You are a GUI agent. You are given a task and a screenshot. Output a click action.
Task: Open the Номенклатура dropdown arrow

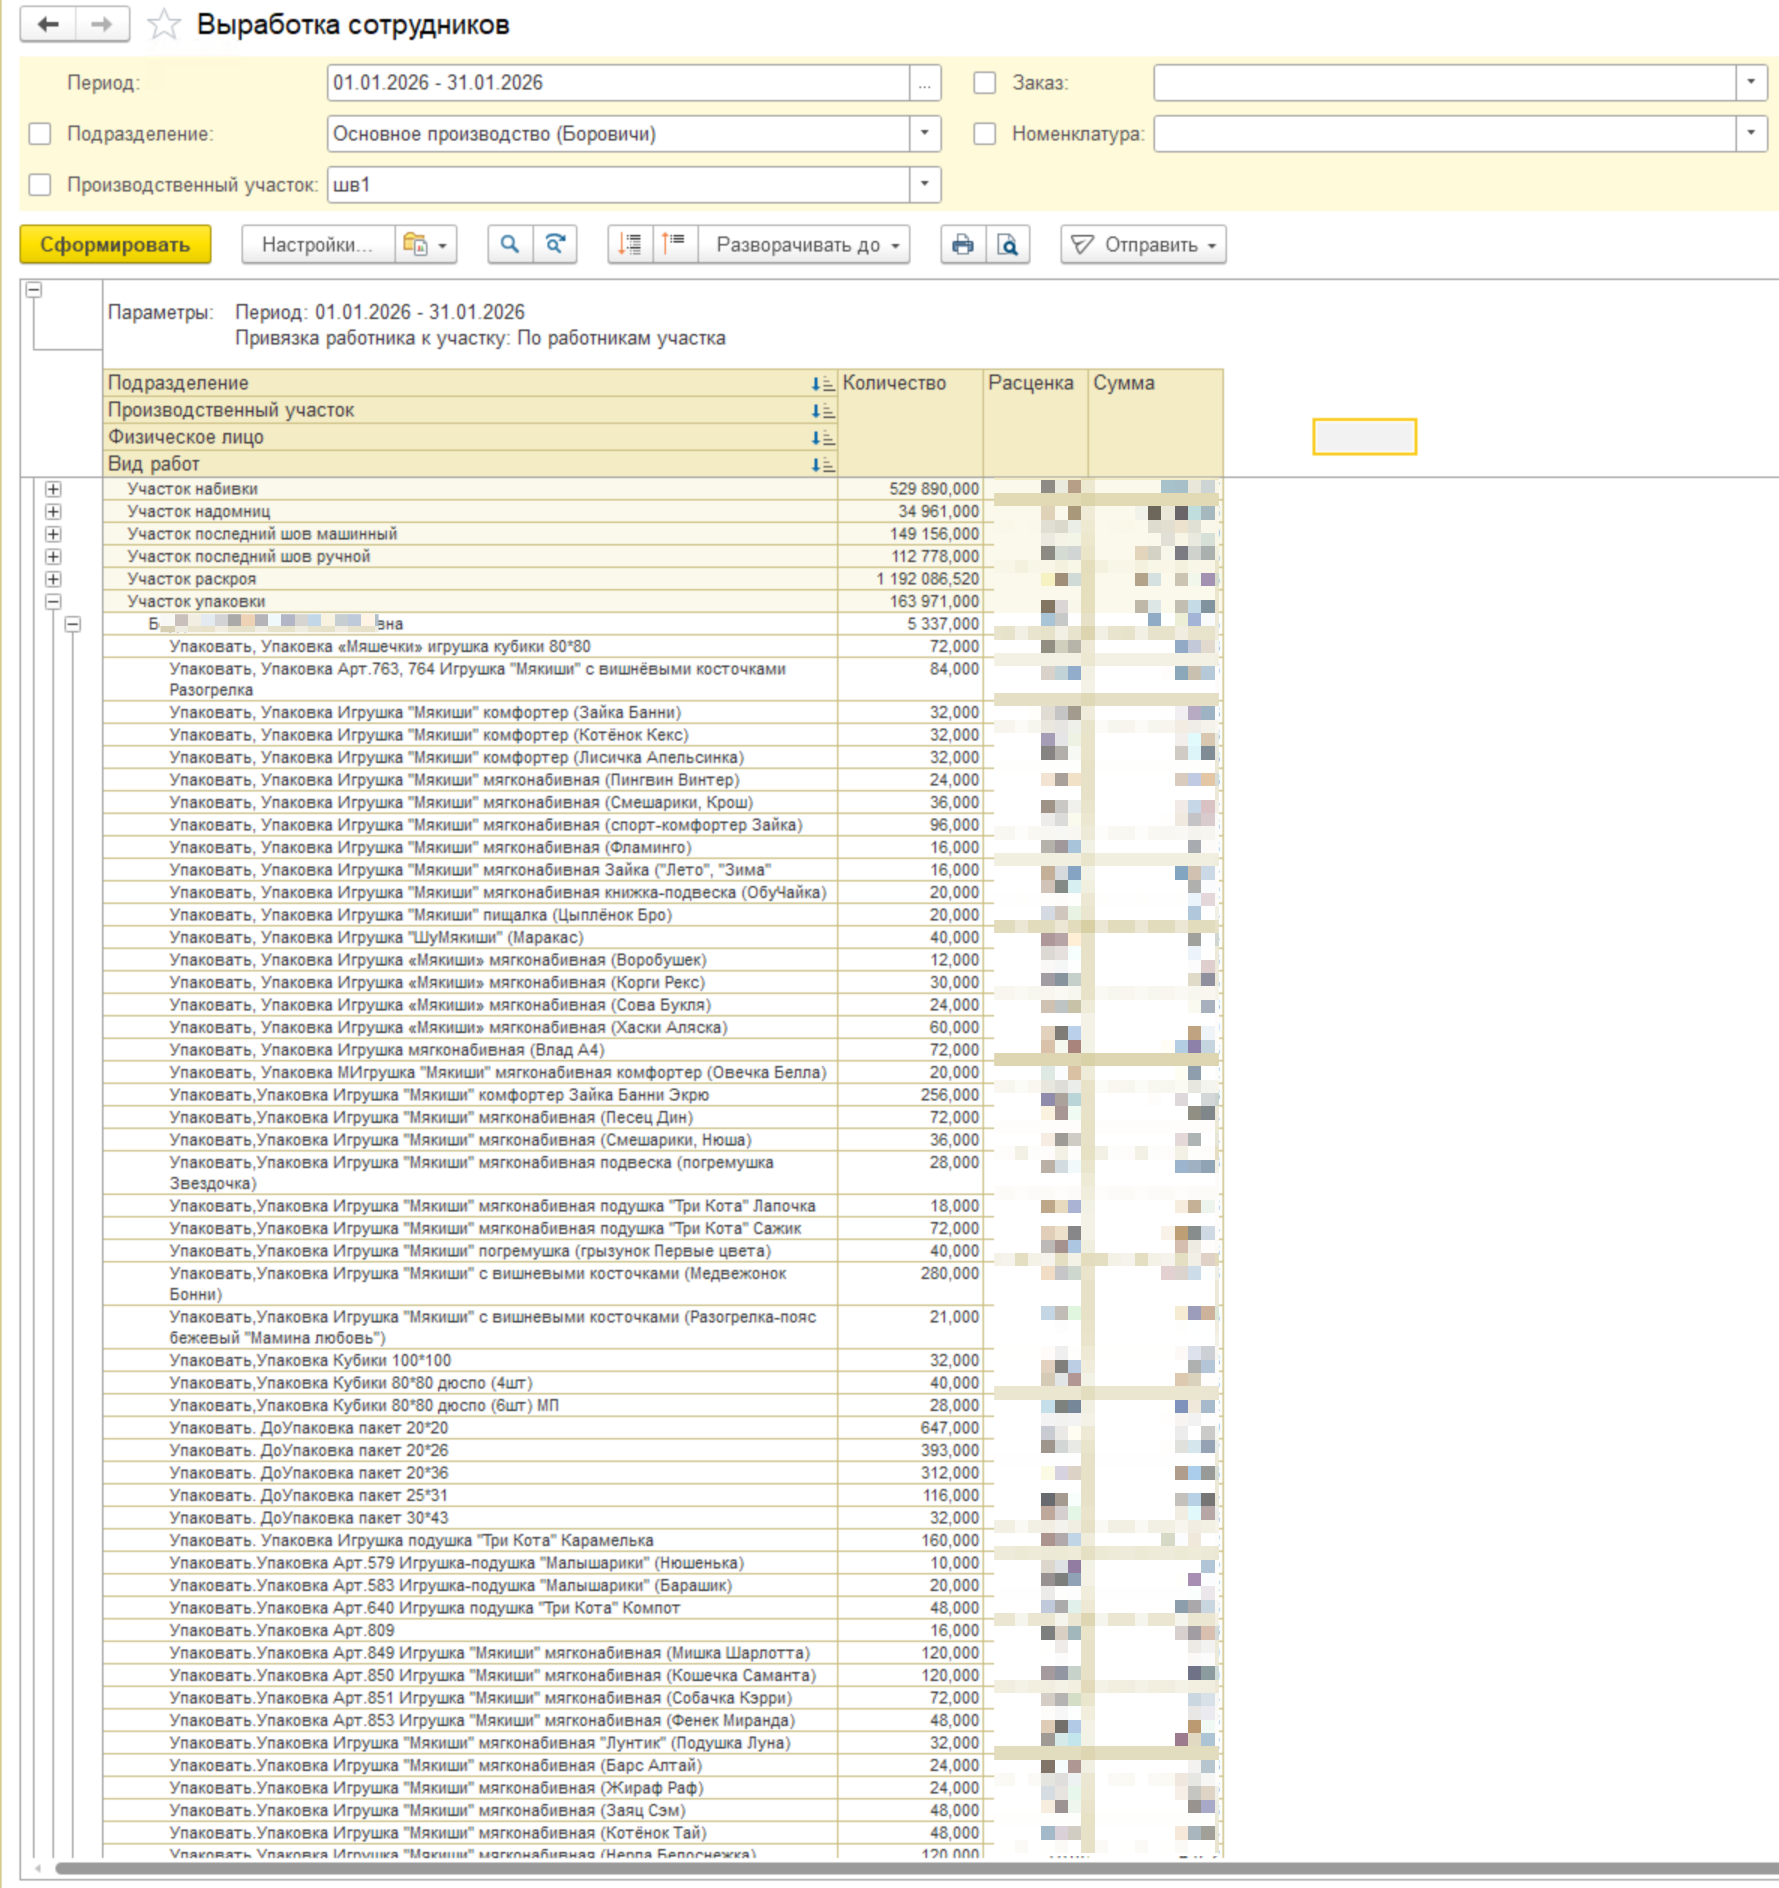pyautogui.click(x=1751, y=134)
